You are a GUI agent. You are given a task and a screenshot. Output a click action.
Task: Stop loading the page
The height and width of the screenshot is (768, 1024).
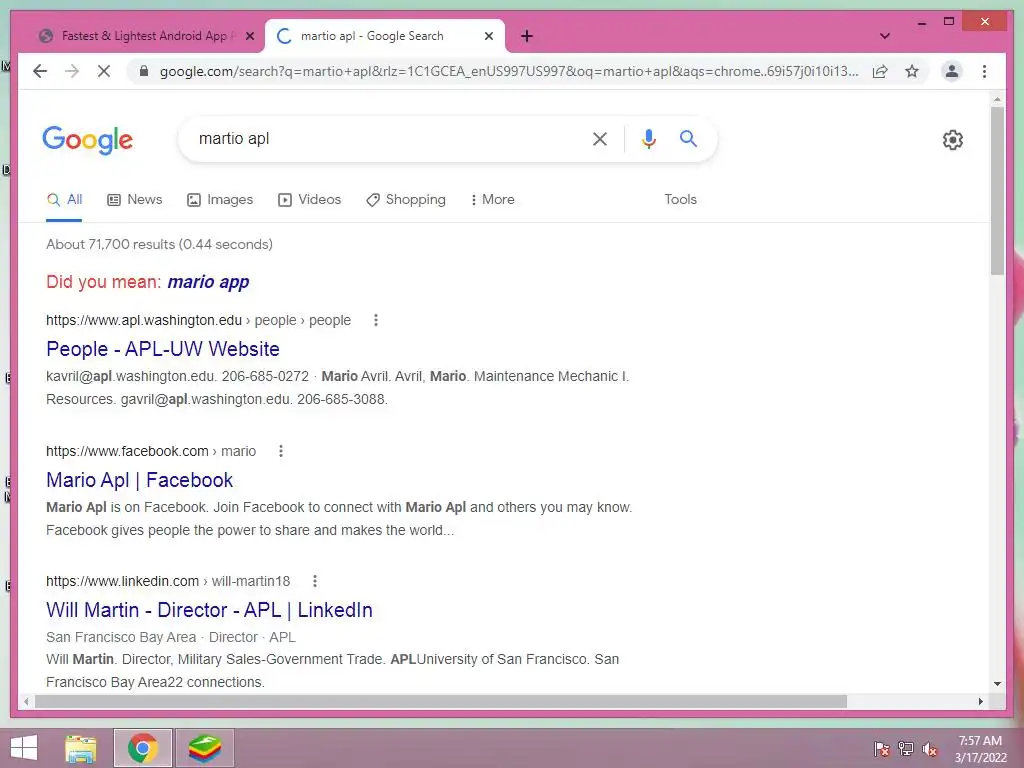(104, 71)
